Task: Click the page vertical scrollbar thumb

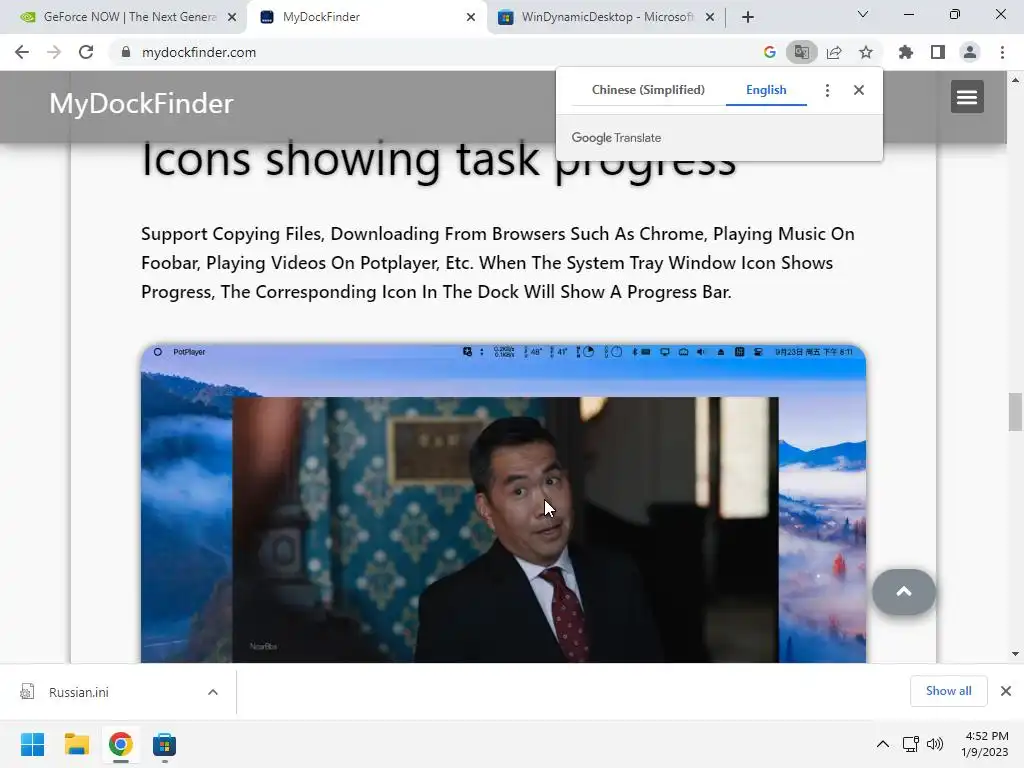Action: 1015,411
